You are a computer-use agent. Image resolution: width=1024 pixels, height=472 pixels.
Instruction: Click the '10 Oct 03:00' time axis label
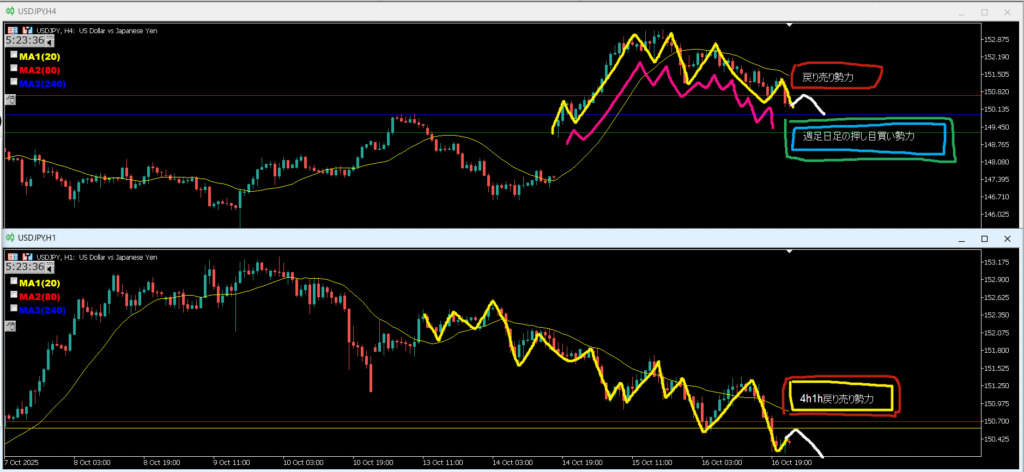304,462
